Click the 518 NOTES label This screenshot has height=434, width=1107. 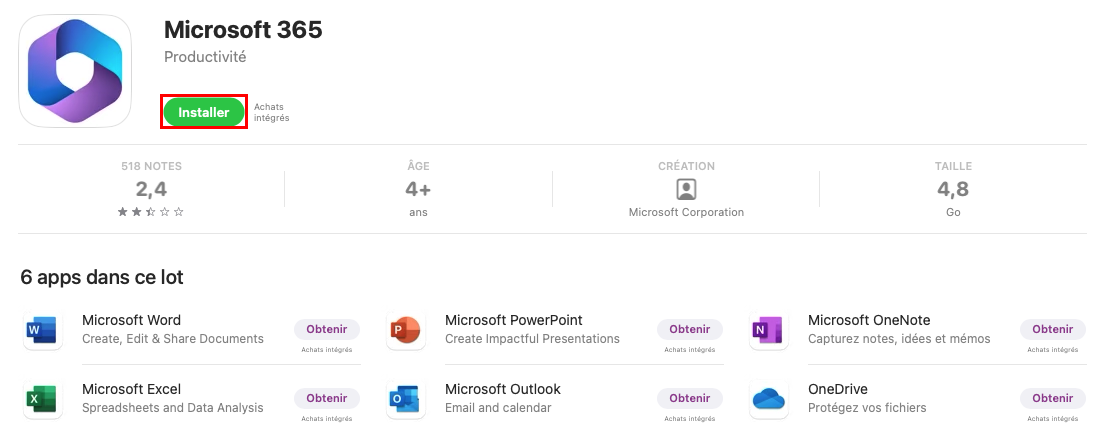151,167
